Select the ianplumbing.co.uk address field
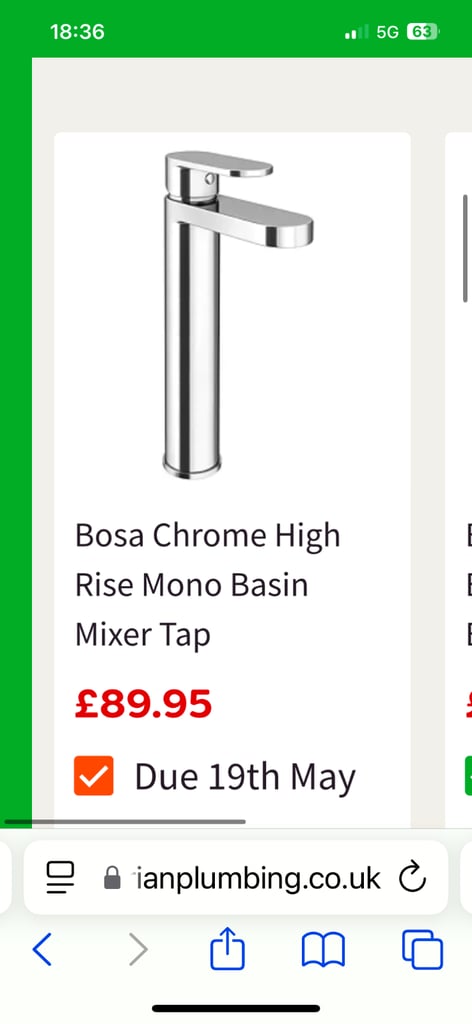Image resolution: width=472 pixels, height=1024 pixels. [236, 877]
